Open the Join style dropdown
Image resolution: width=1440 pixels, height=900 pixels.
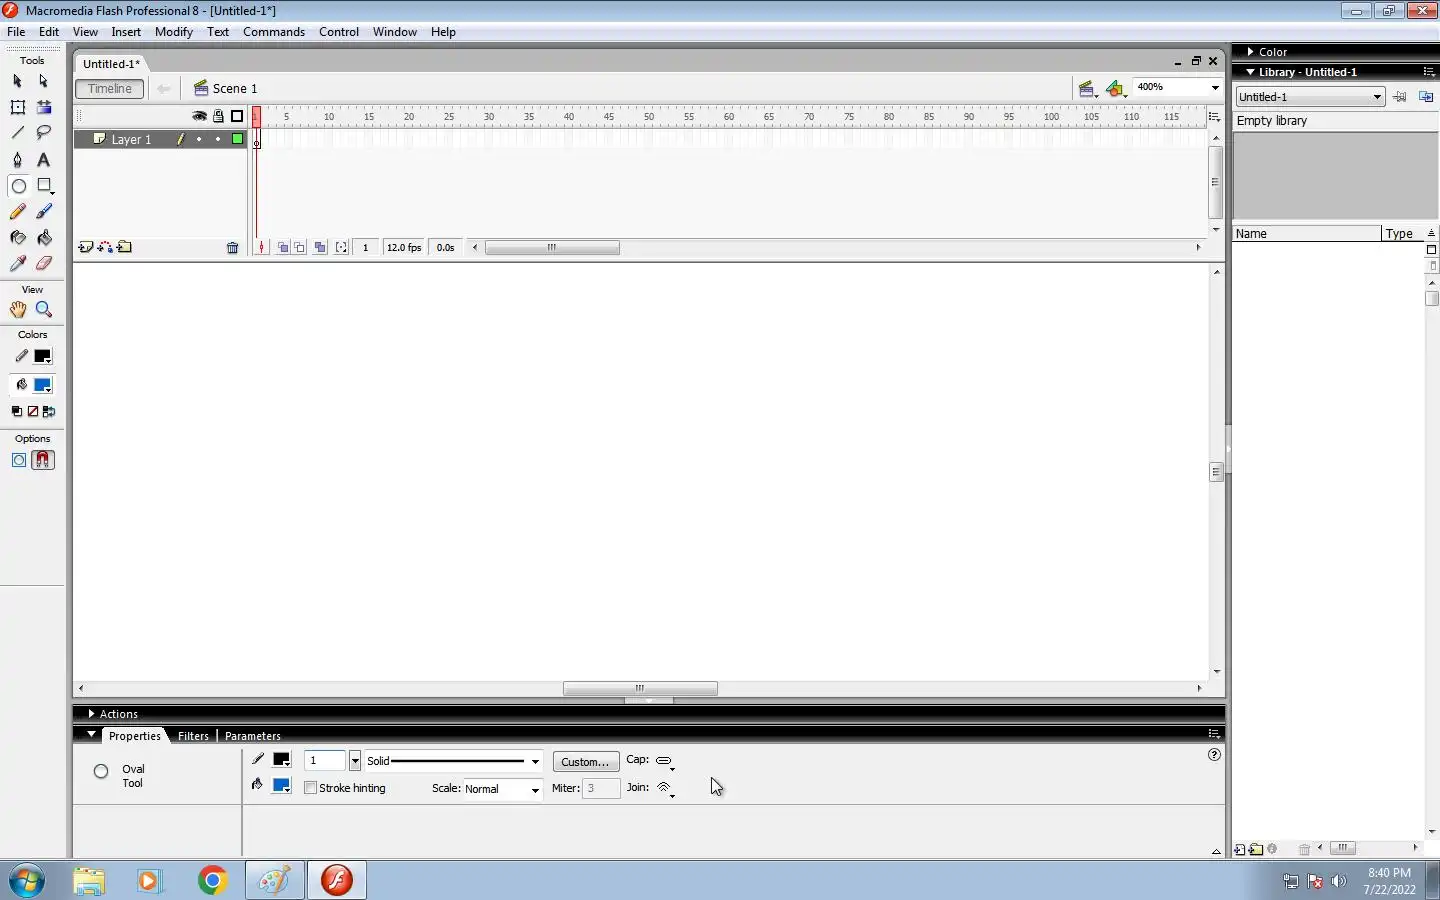[x=665, y=789]
